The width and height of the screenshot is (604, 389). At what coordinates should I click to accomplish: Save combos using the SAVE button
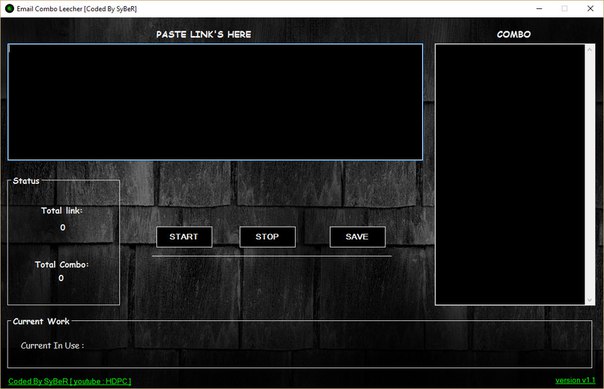tap(357, 237)
